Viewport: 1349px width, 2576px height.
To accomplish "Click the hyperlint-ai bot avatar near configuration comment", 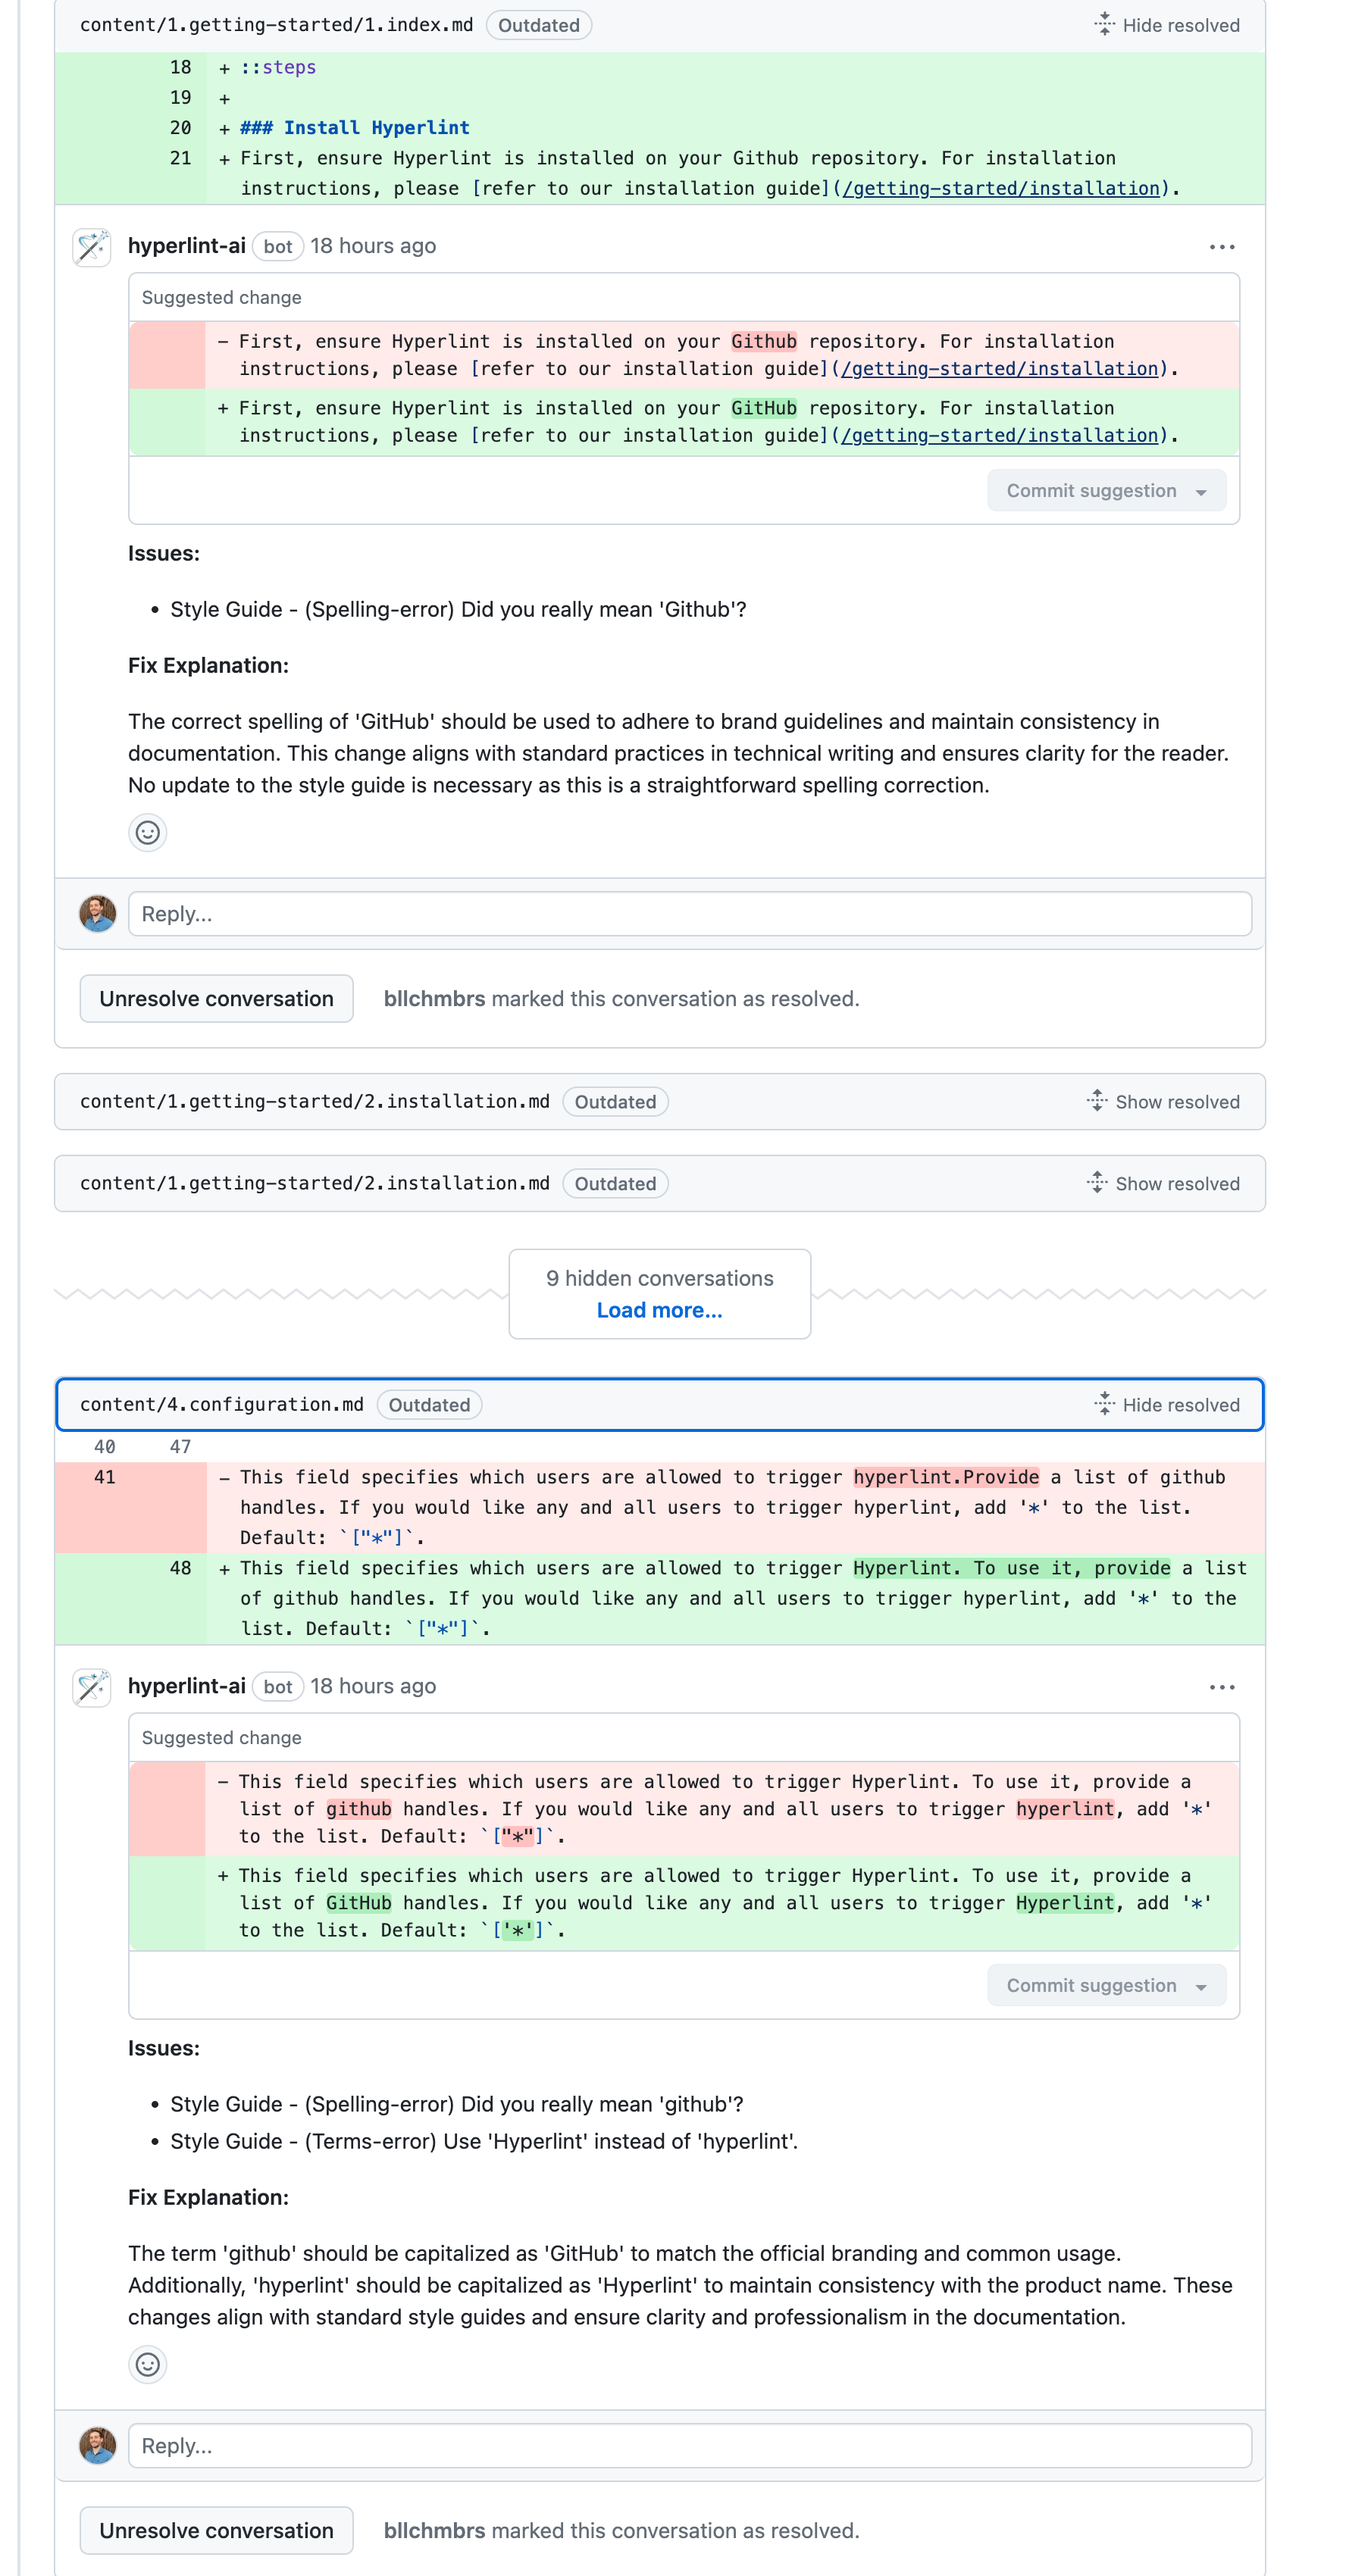I will point(92,1687).
